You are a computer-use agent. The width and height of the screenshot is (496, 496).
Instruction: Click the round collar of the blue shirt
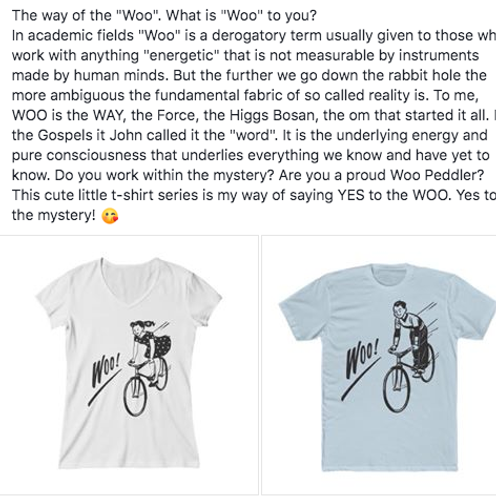coord(388,272)
